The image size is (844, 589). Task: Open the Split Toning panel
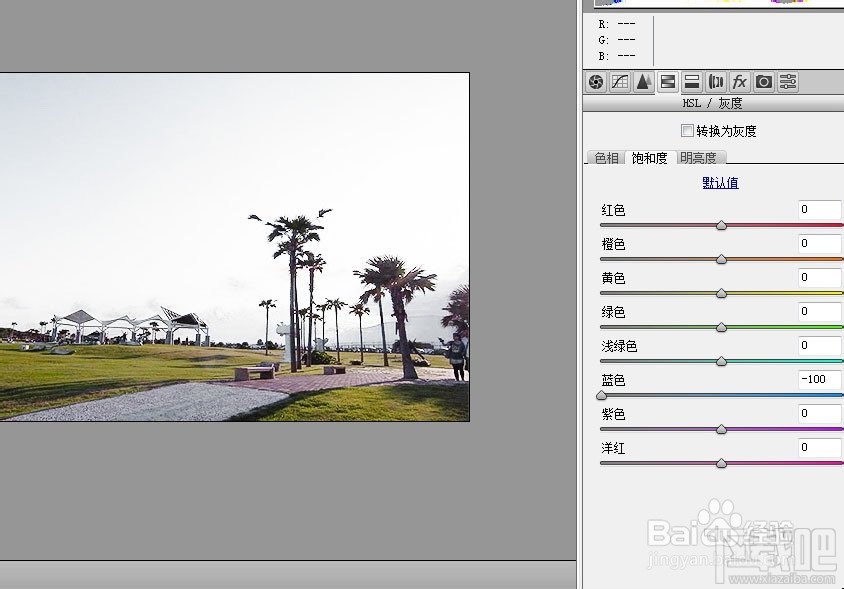(x=691, y=82)
